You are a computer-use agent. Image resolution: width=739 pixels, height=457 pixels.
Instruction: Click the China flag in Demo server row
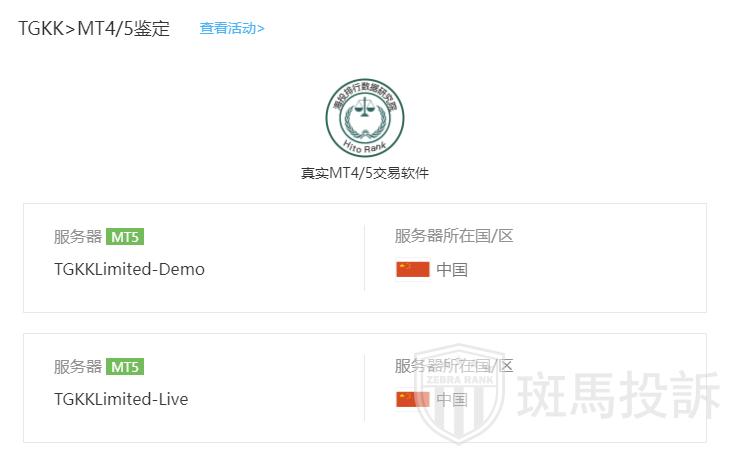pyautogui.click(x=413, y=269)
